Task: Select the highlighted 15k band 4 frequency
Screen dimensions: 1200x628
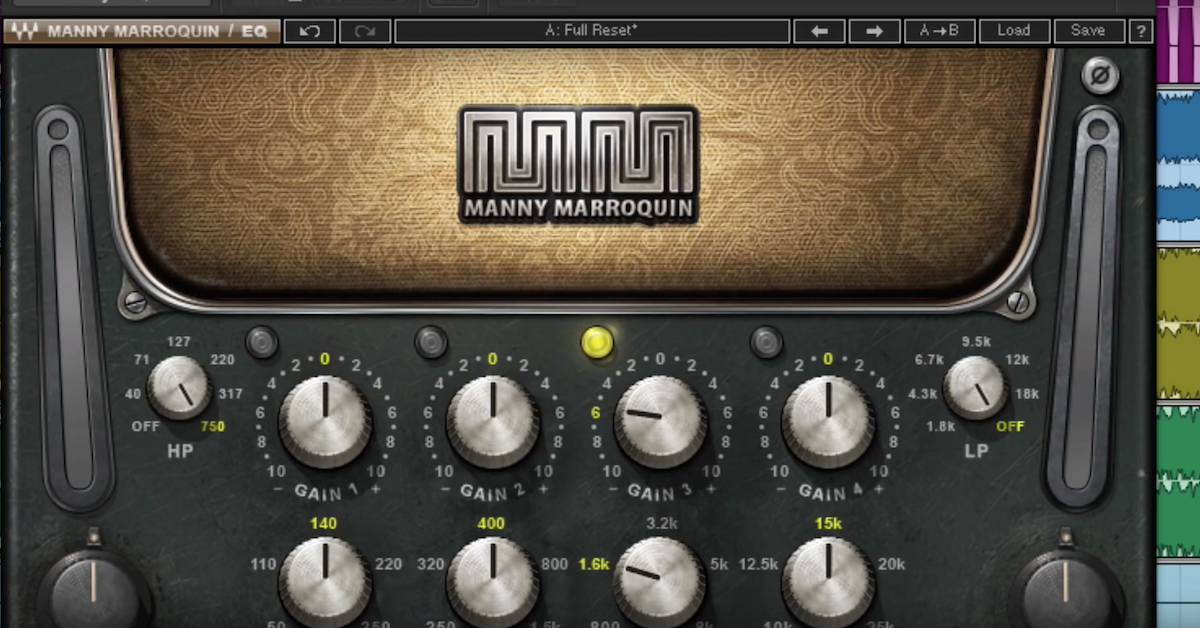Action: [827, 523]
